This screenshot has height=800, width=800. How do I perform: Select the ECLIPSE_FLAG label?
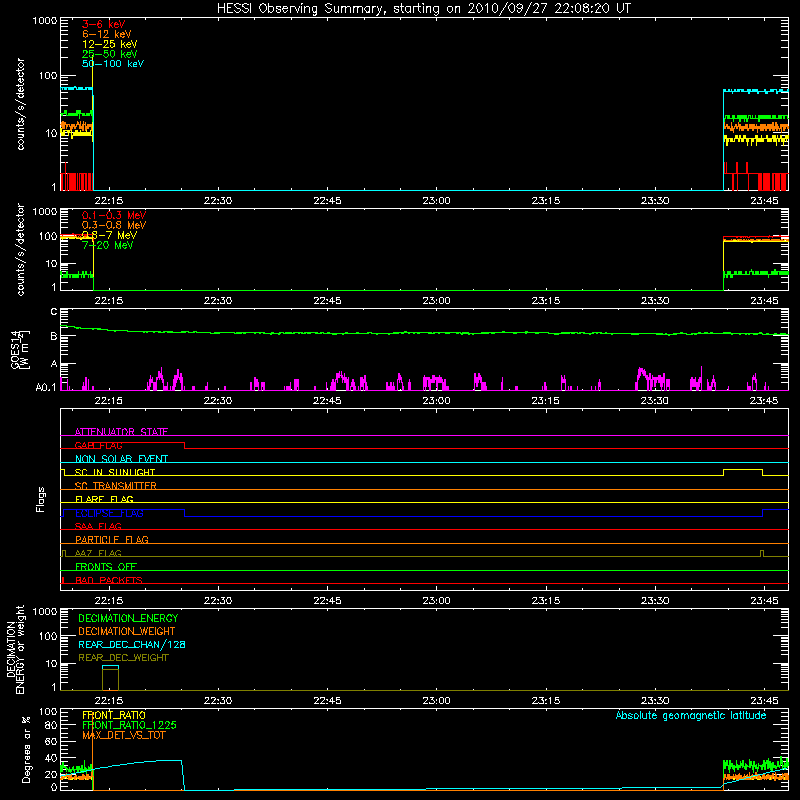(x=109, y=513)
